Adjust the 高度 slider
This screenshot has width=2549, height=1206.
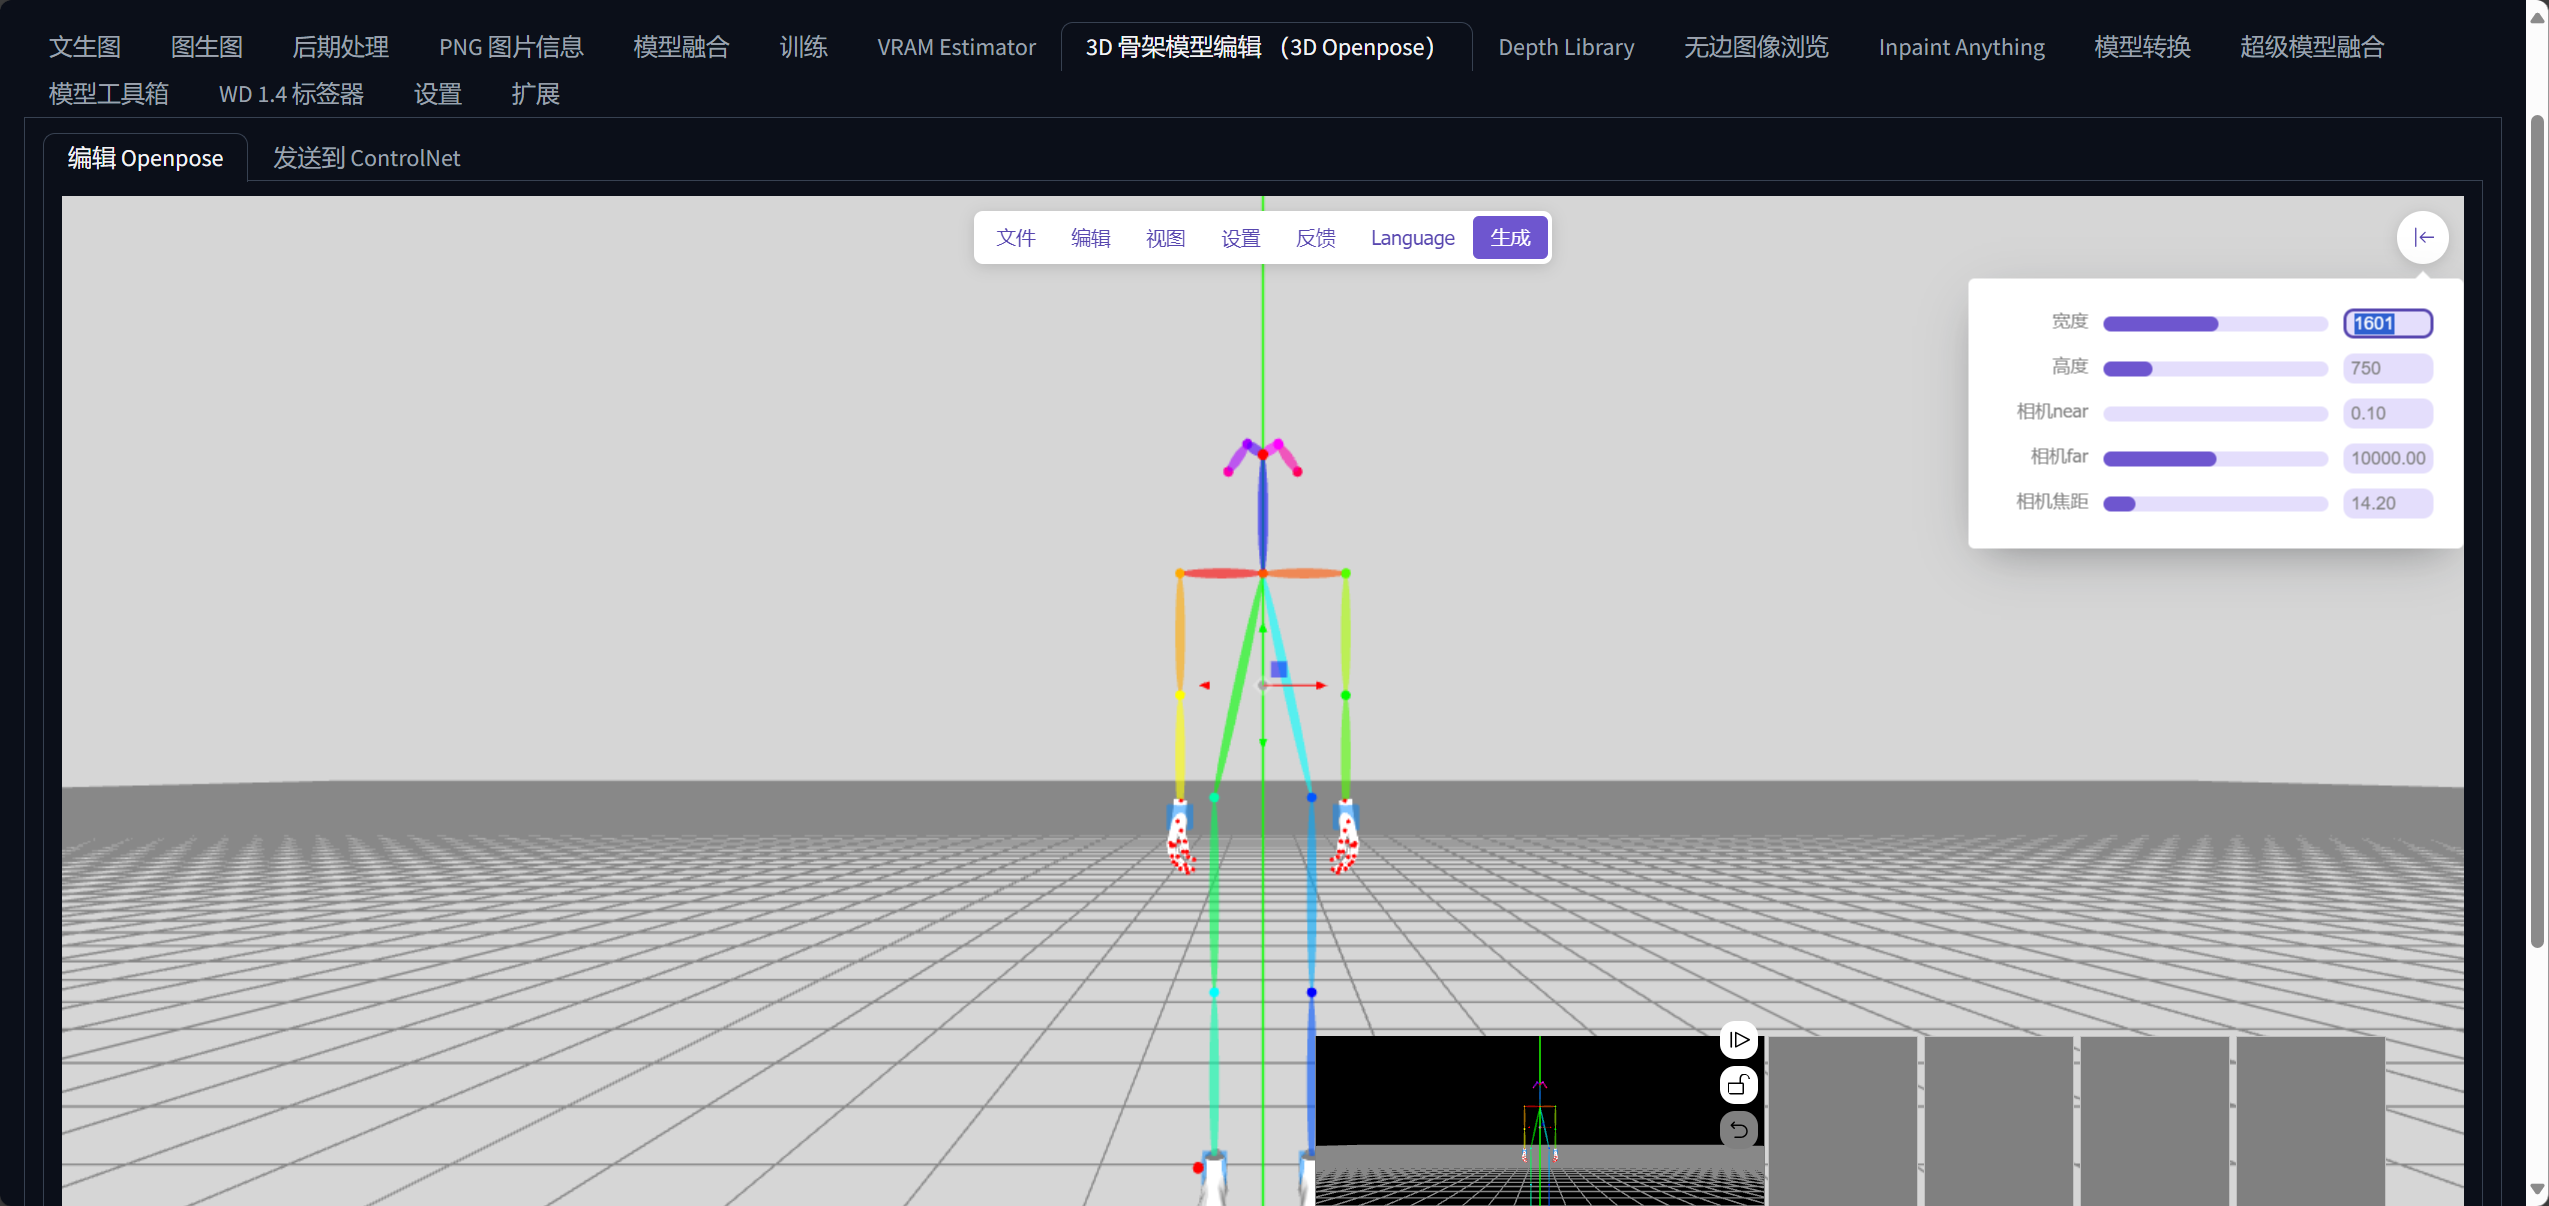click(x=2214, y=368)
